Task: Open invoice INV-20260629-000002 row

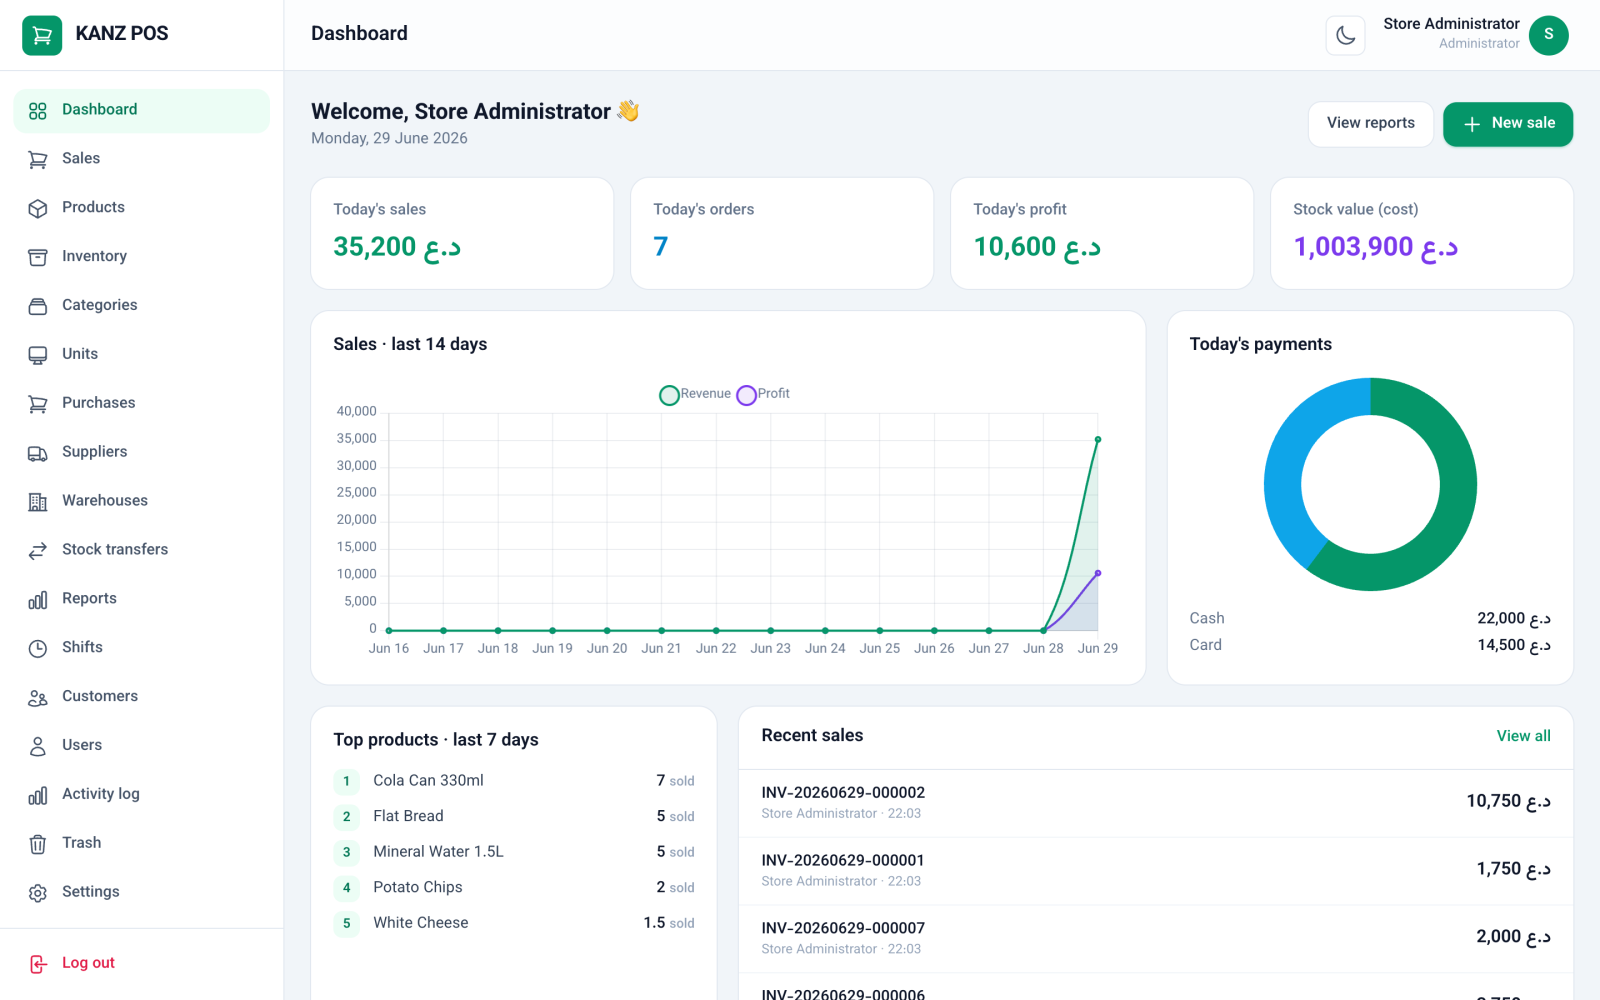Action: 1156,803
